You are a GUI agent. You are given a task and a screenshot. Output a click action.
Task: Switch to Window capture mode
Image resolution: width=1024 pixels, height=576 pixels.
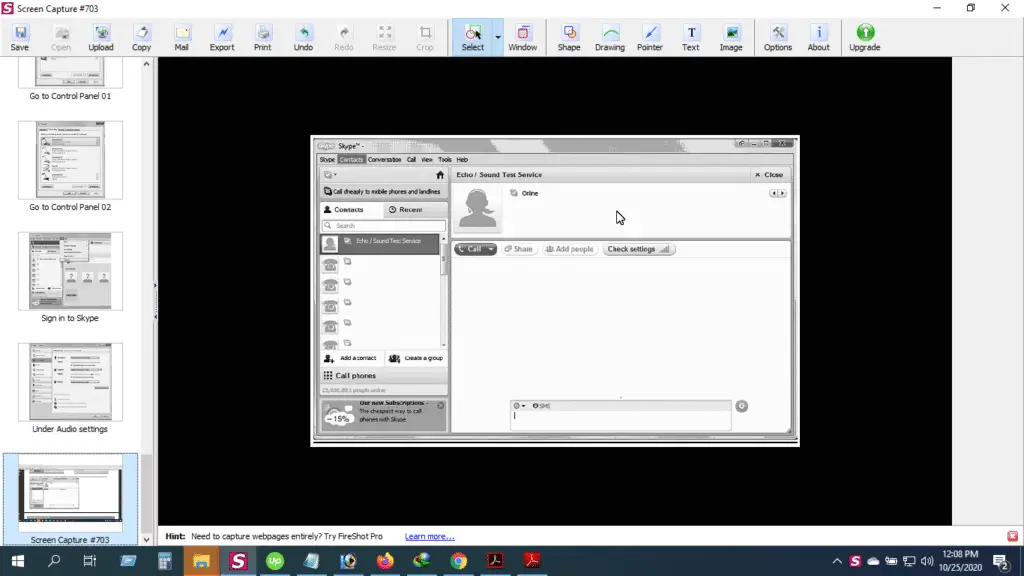[x=523, y=37]
